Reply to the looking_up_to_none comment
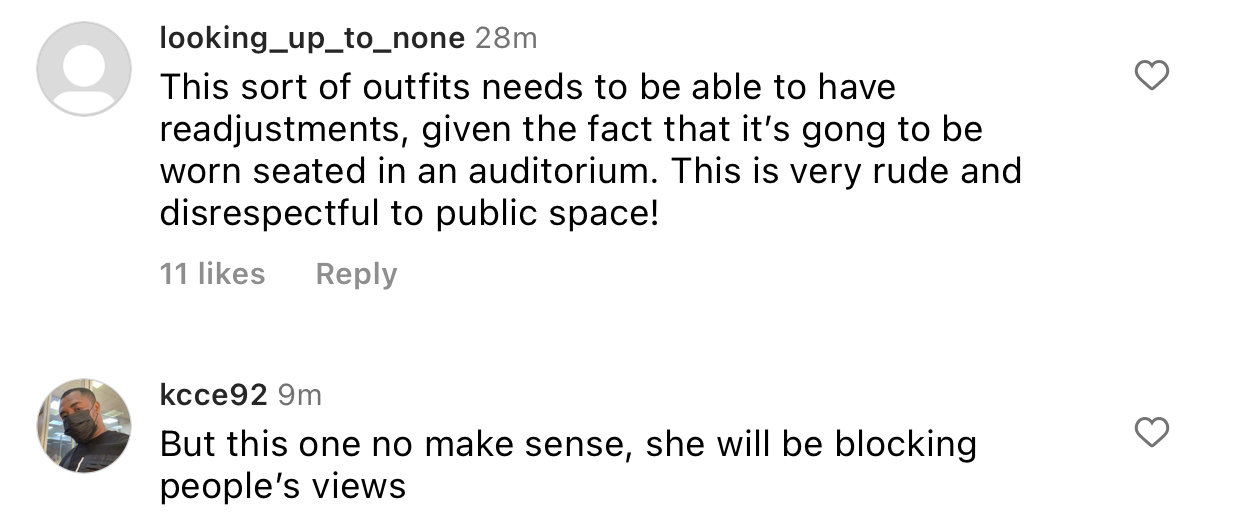1242x518 pixels. [356, 274]
